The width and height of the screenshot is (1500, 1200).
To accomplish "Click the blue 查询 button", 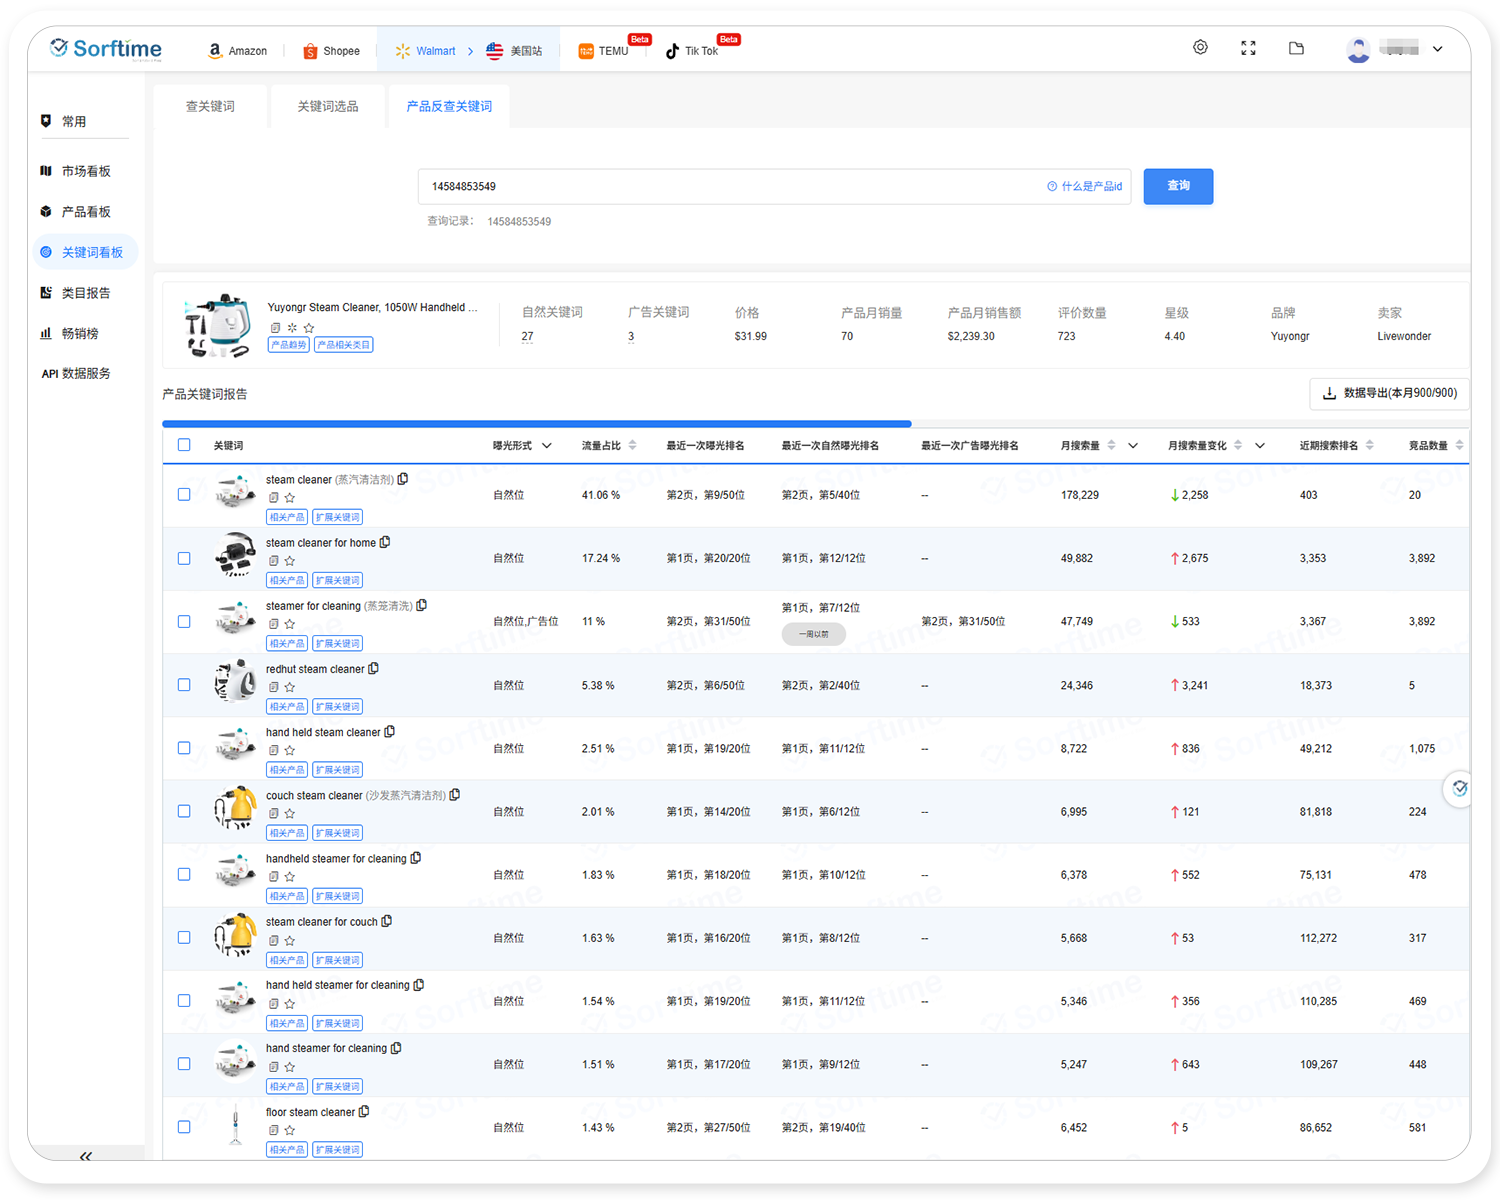I will (x=1178, y=186).
